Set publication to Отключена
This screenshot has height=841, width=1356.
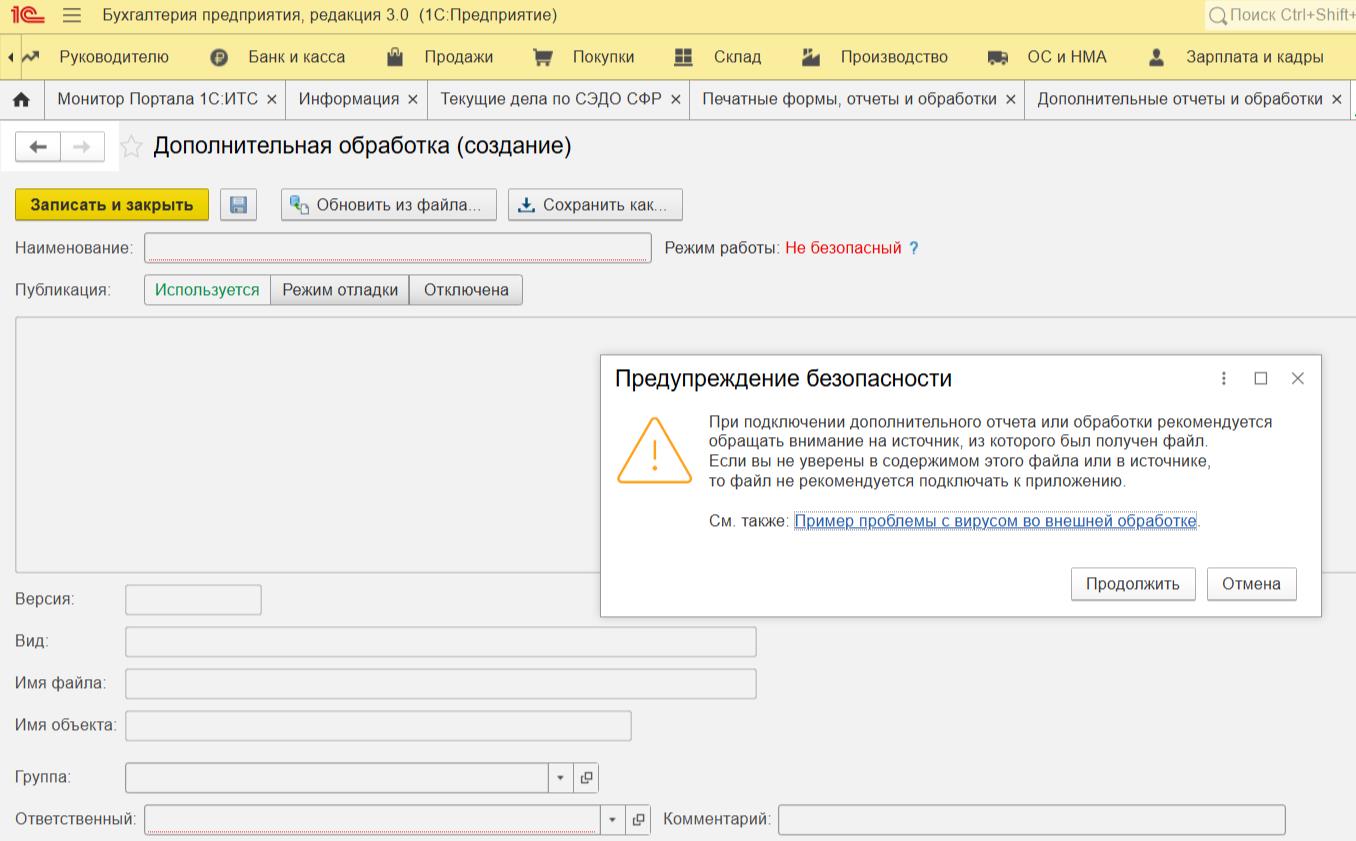click(x=466, y=290)
